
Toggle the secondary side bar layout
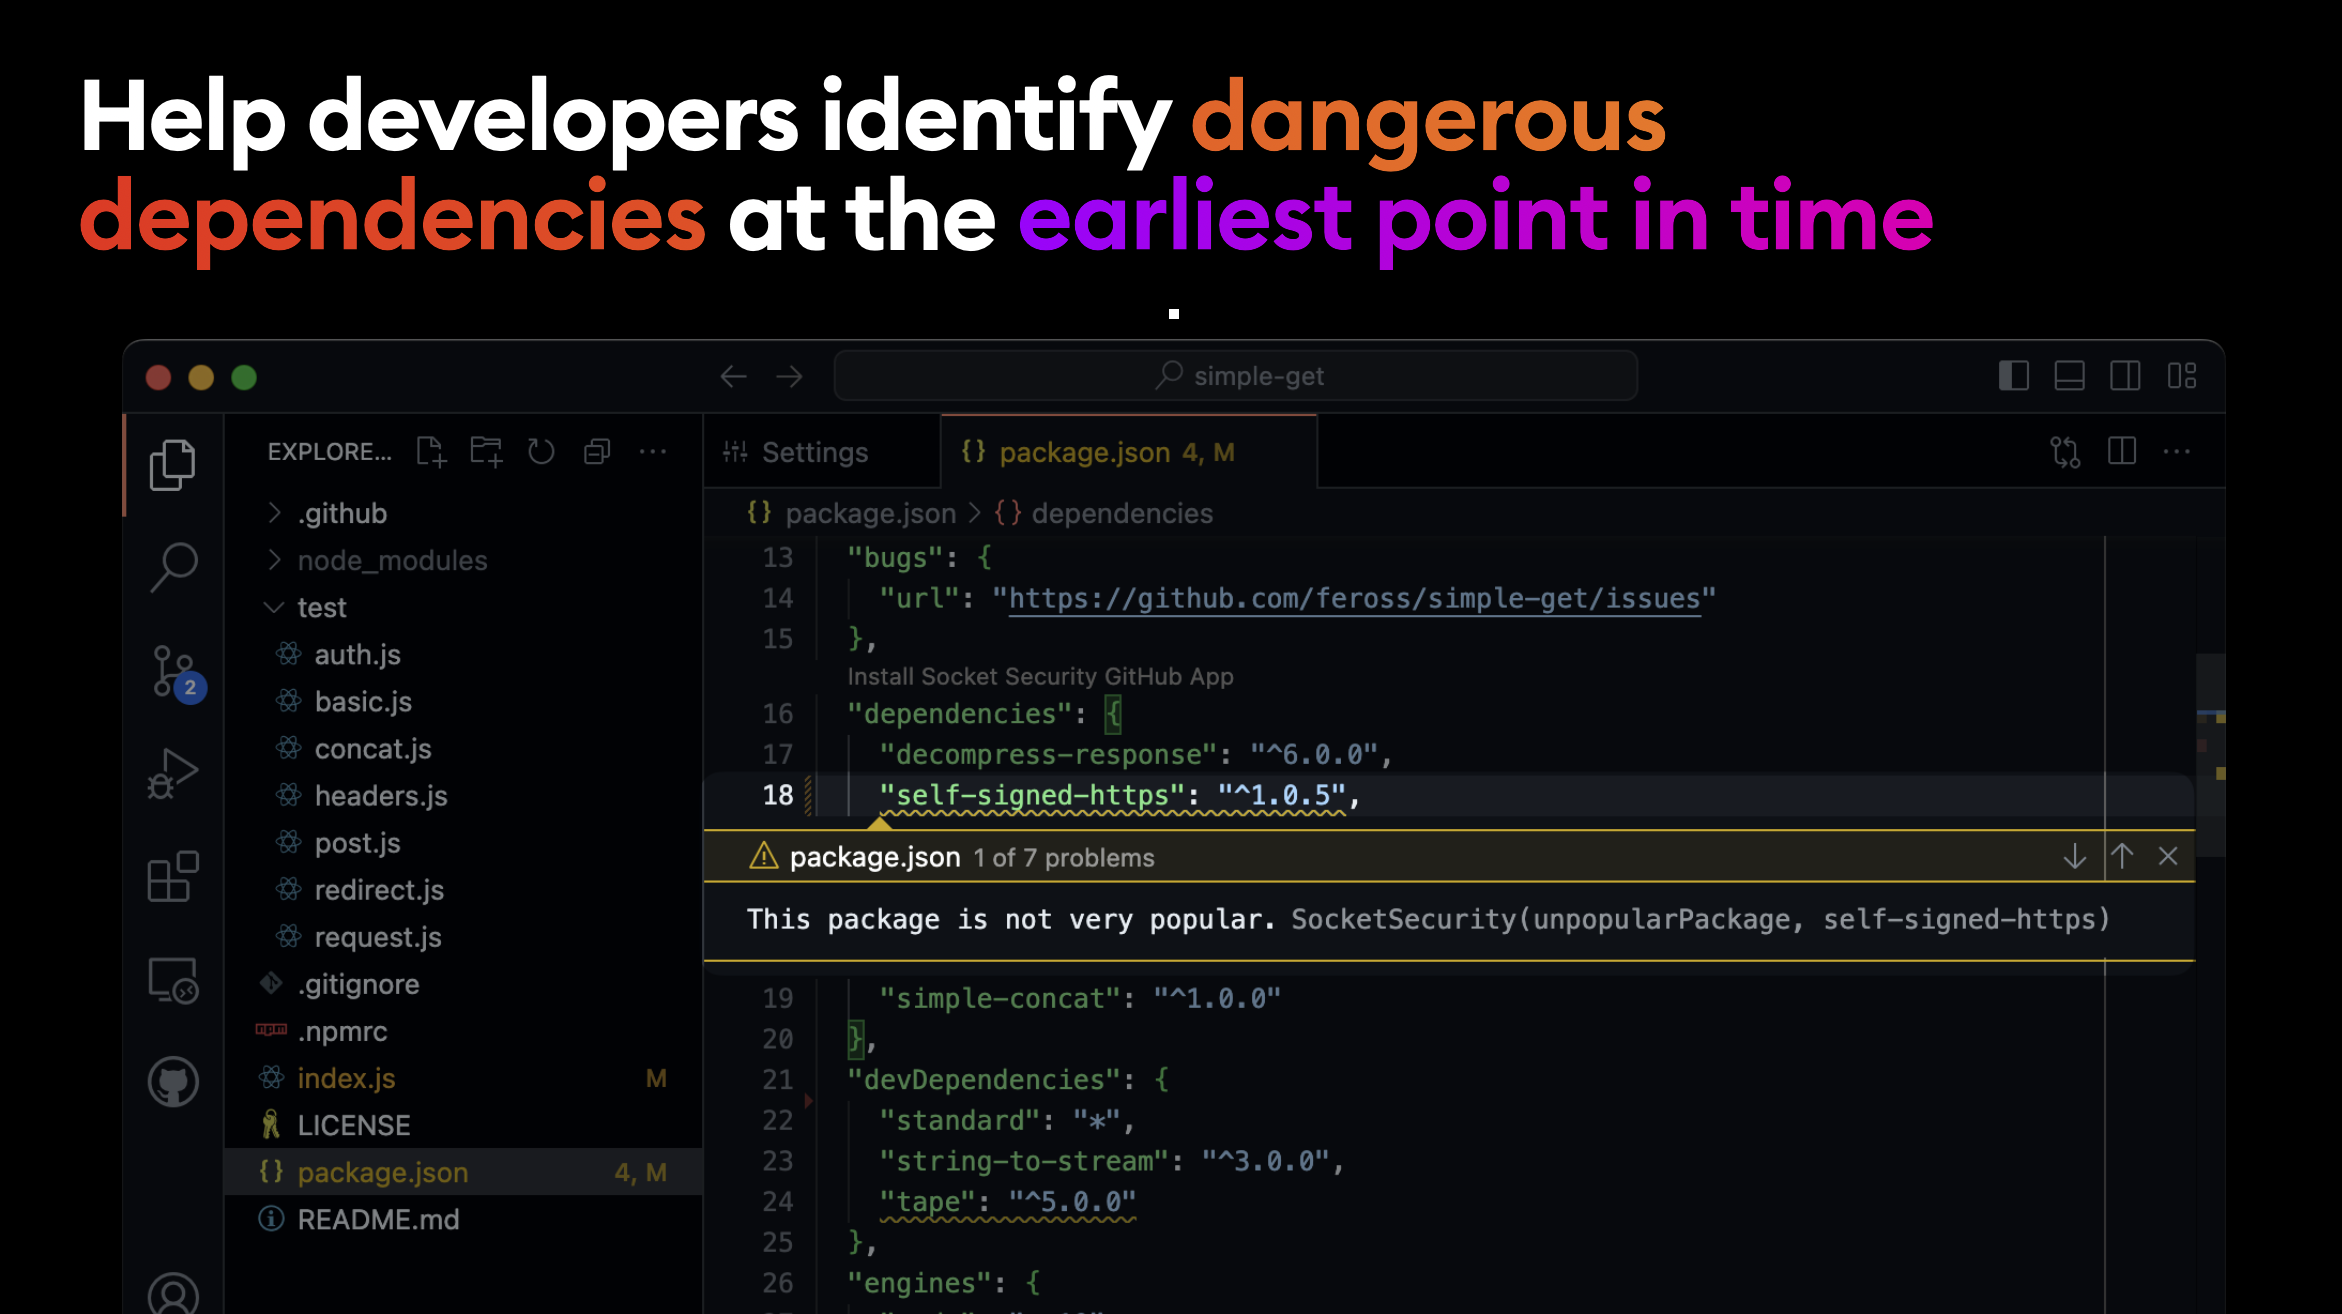click(2125, 376)
